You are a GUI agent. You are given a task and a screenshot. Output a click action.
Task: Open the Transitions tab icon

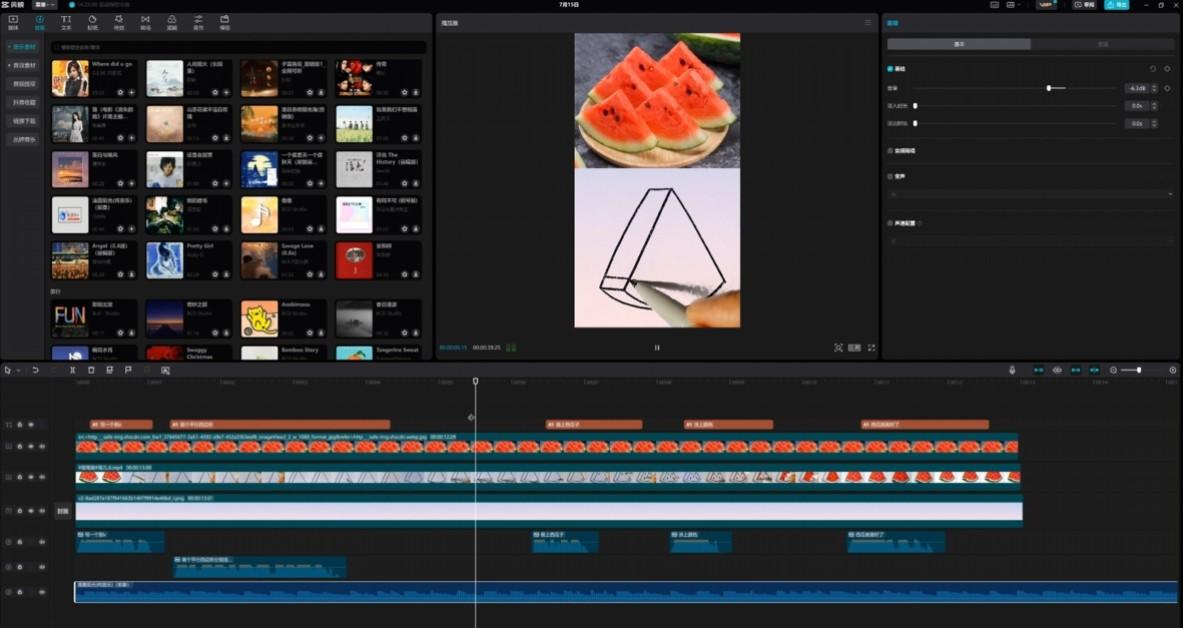(145, 22)
